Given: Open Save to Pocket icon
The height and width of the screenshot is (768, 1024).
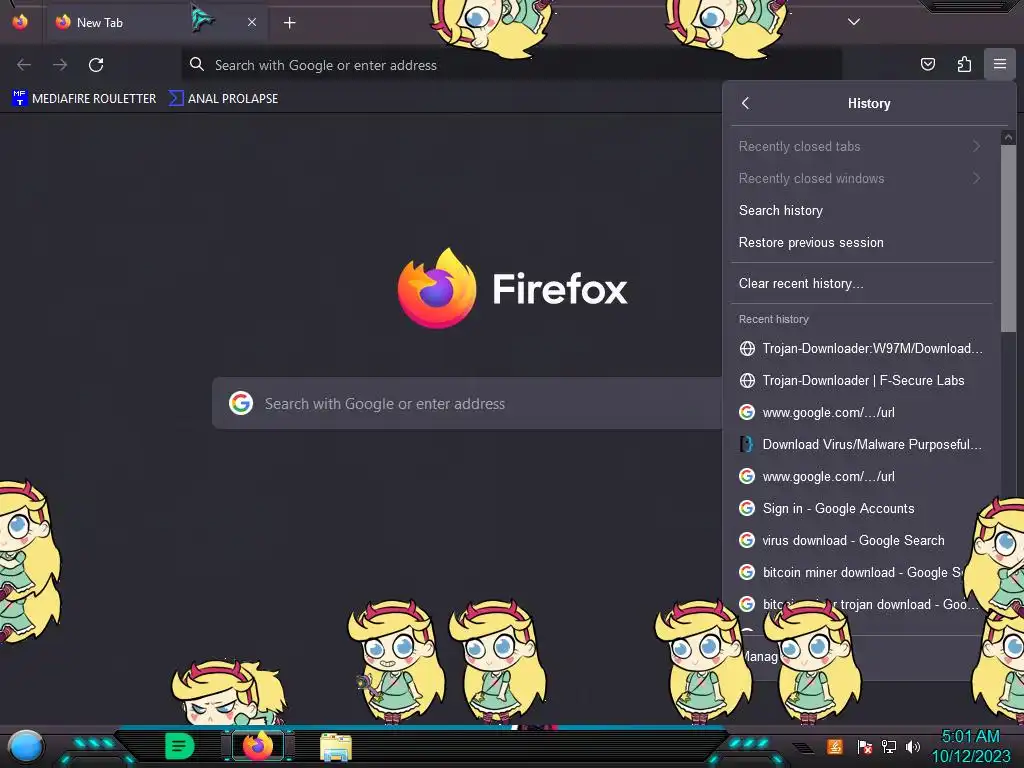Looking at the screenshot, I should click(927, 64).
